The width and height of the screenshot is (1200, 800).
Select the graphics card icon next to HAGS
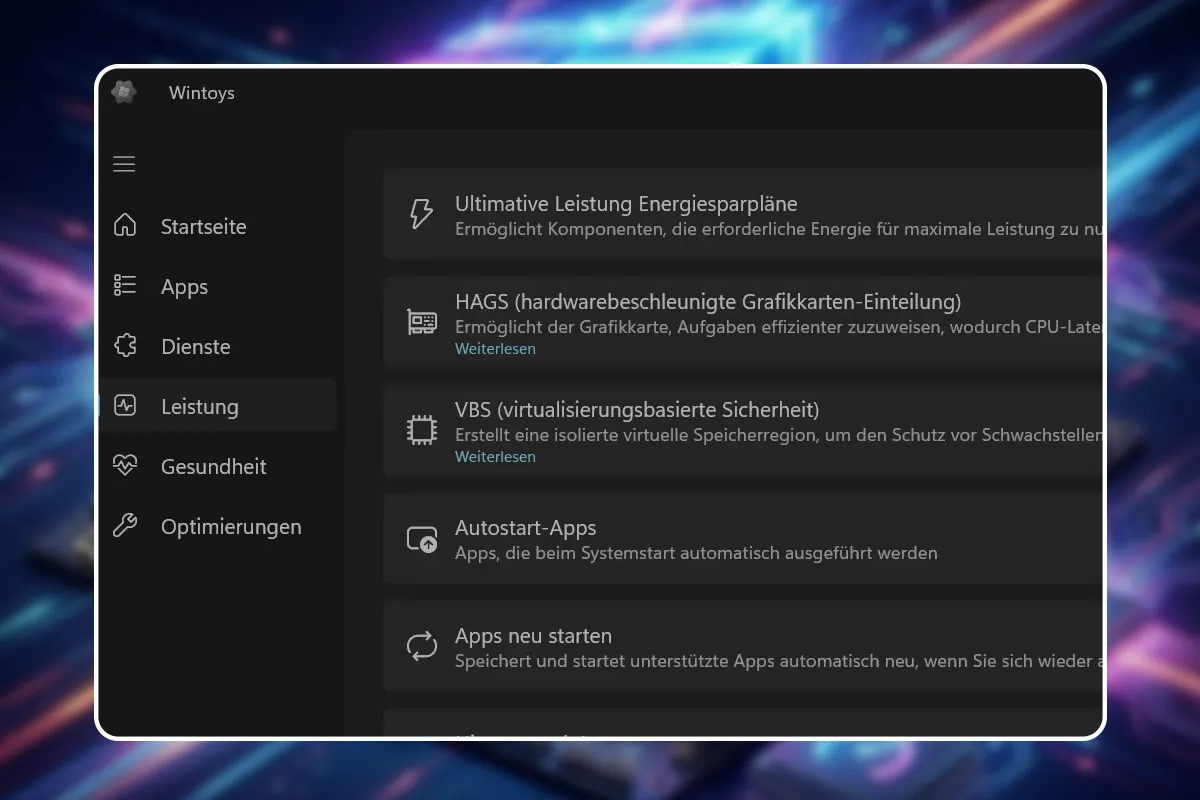click(x=421, y=321)
